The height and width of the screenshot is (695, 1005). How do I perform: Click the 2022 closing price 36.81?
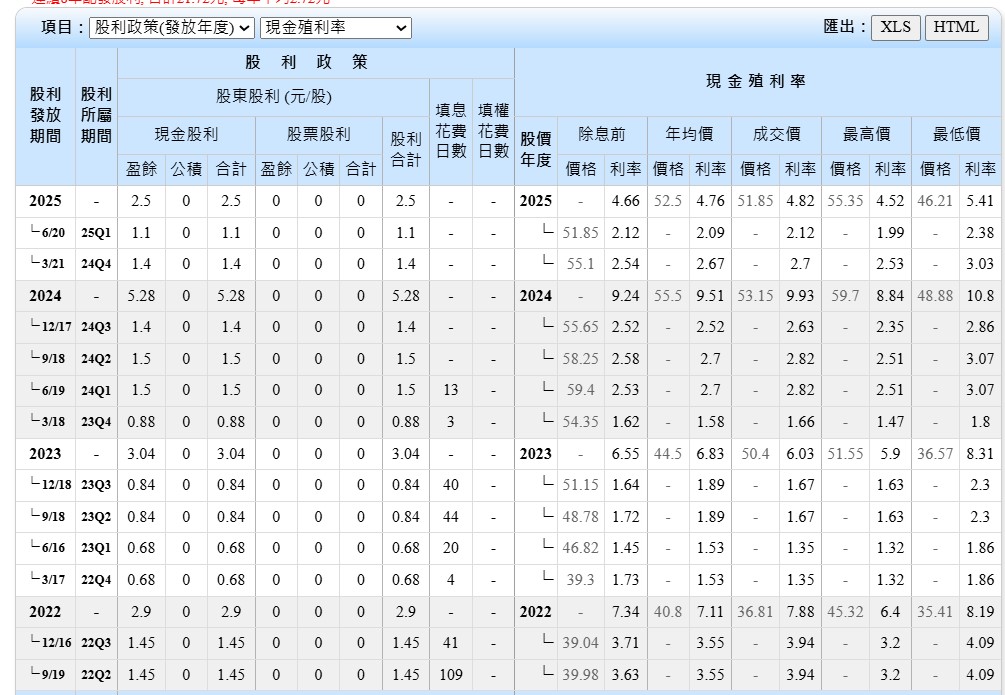[x=756, y=611]
